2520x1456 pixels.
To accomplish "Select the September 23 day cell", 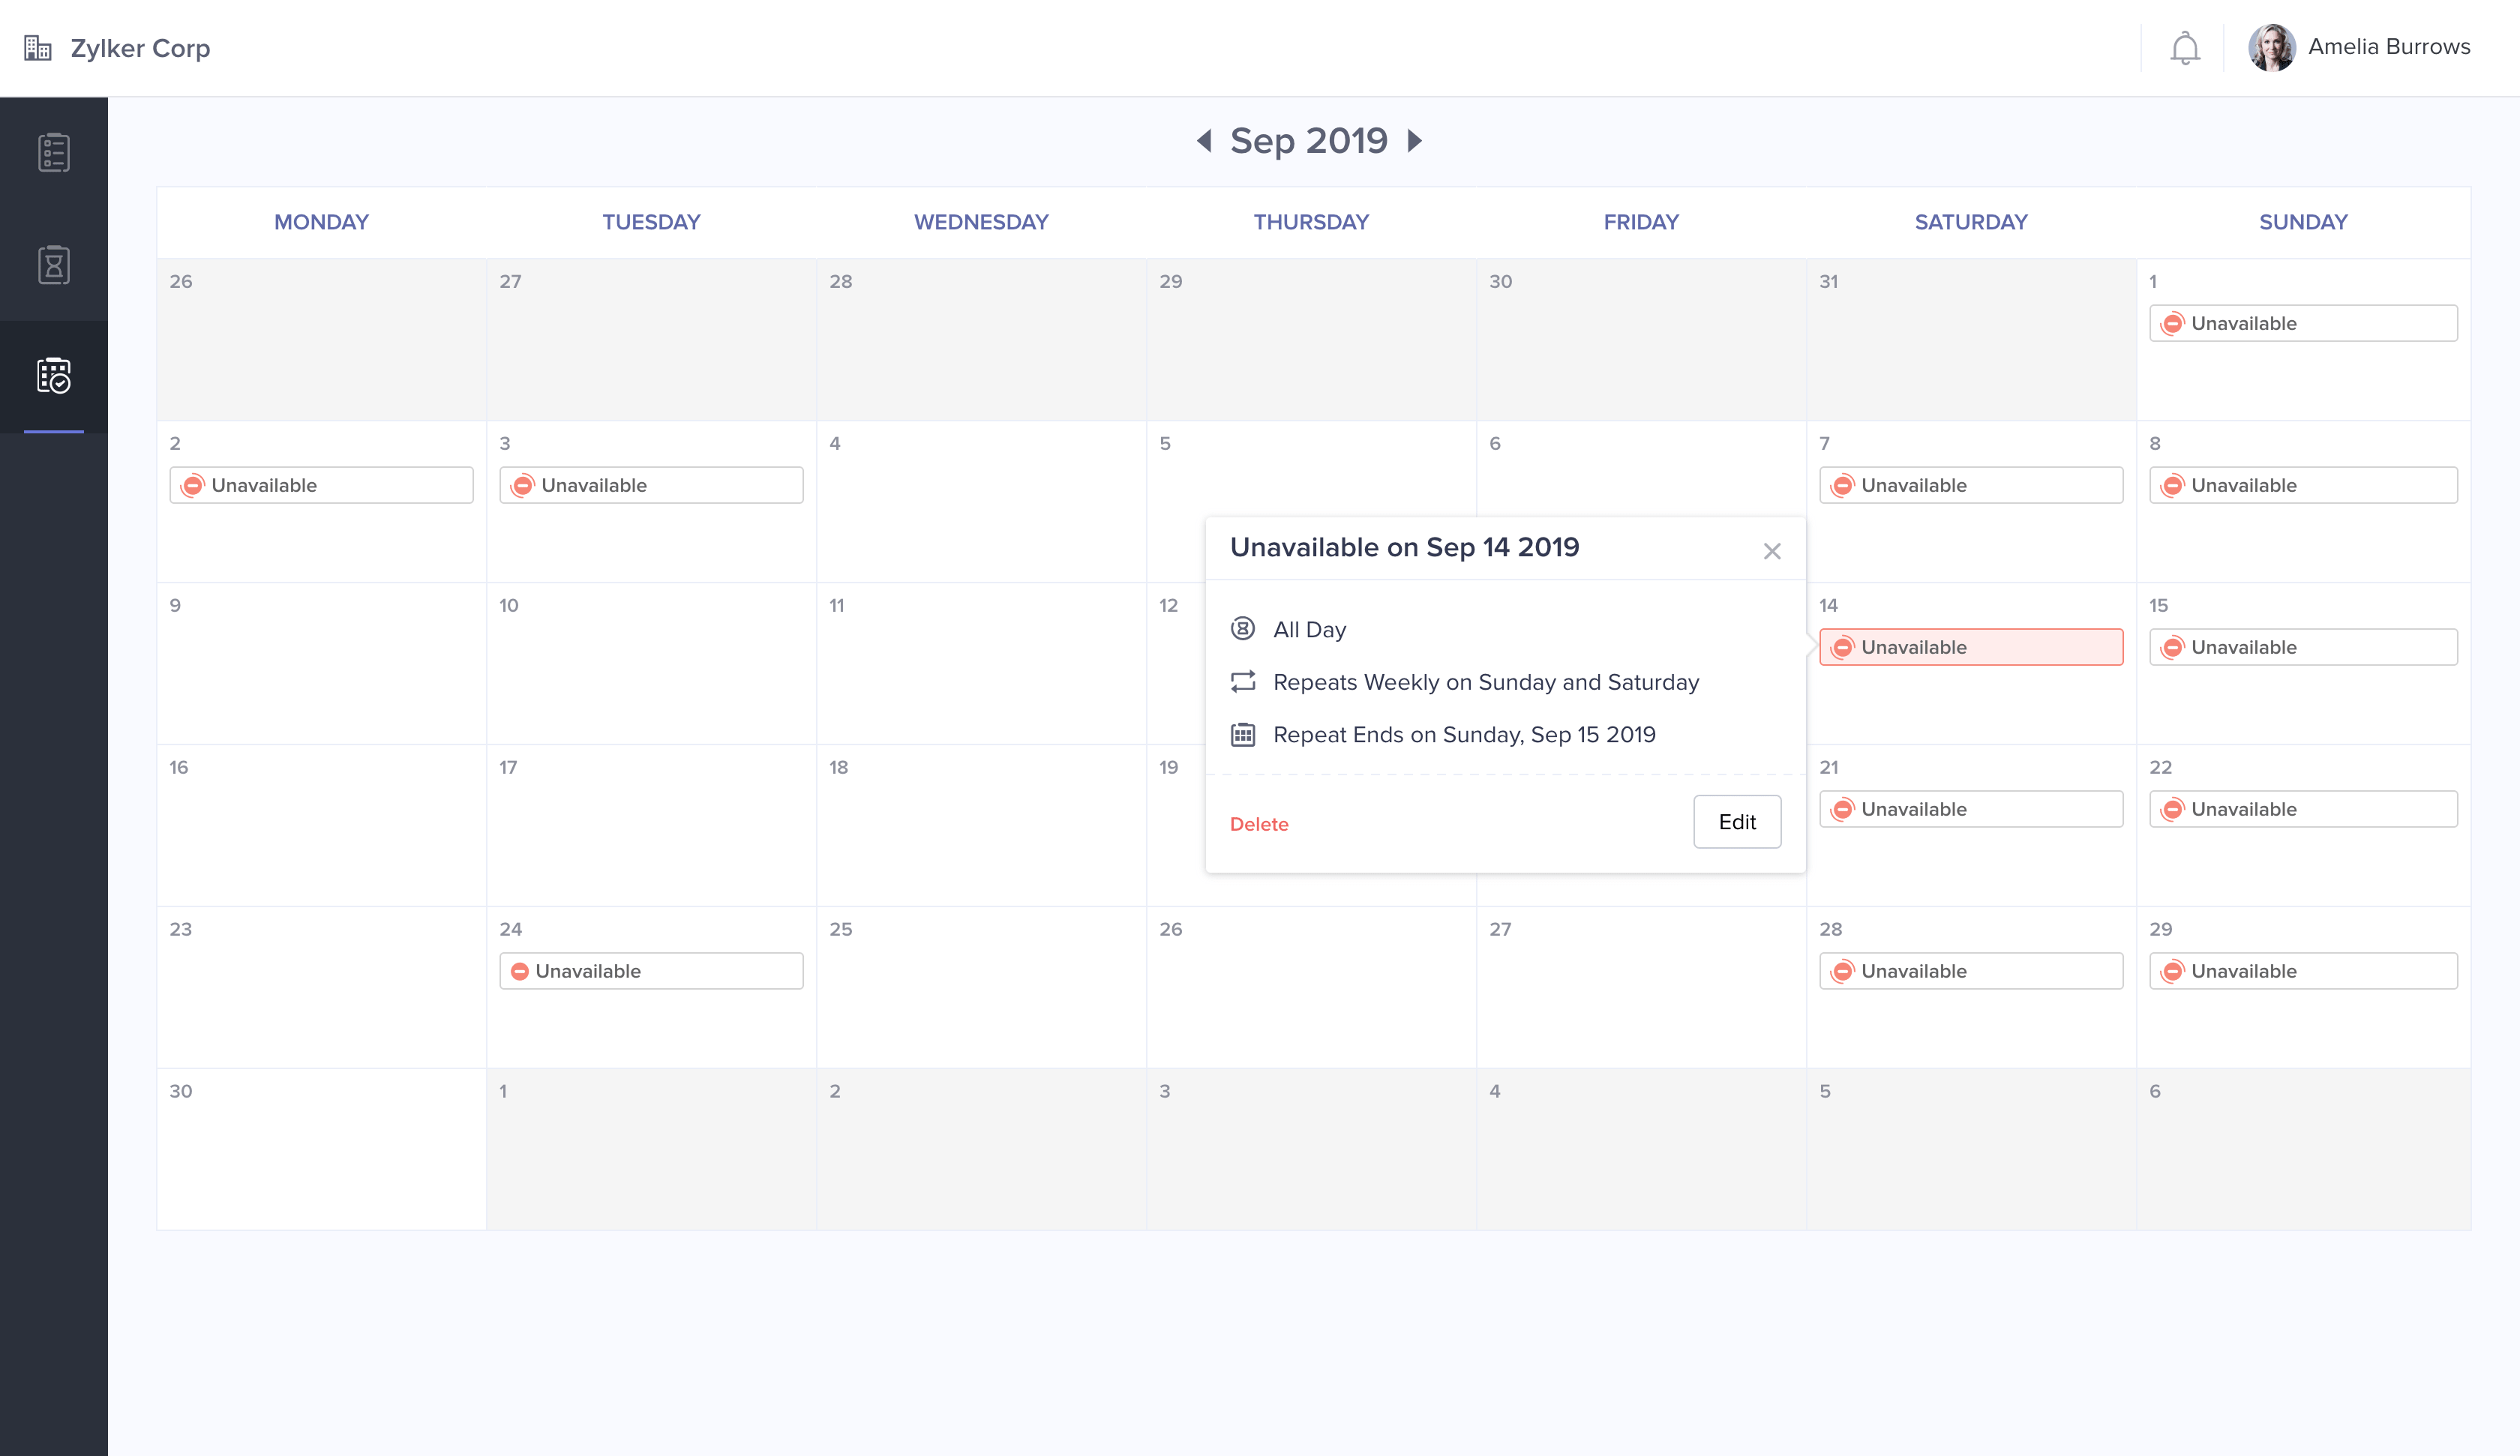I will (x=321, y=988).
